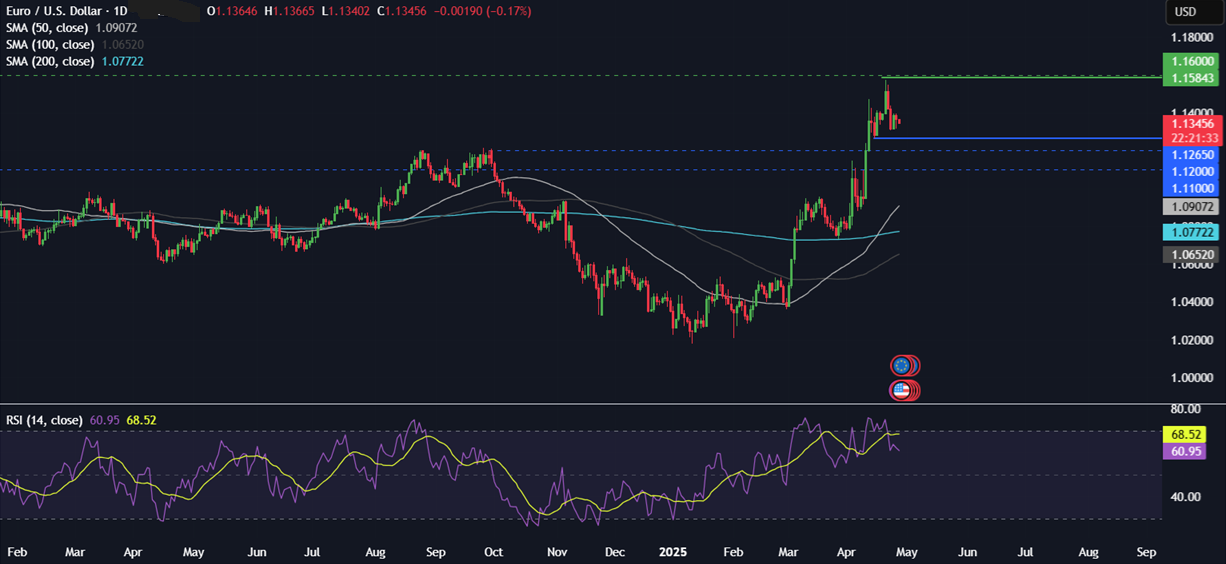Screen dimensions: 1226x564
Task: Click the change value −0.00190 (−0.17%)
Action: (484, 11)
